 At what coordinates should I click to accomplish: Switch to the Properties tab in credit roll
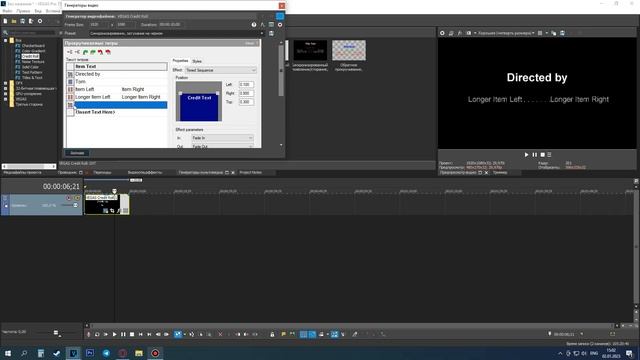(180, 61)
